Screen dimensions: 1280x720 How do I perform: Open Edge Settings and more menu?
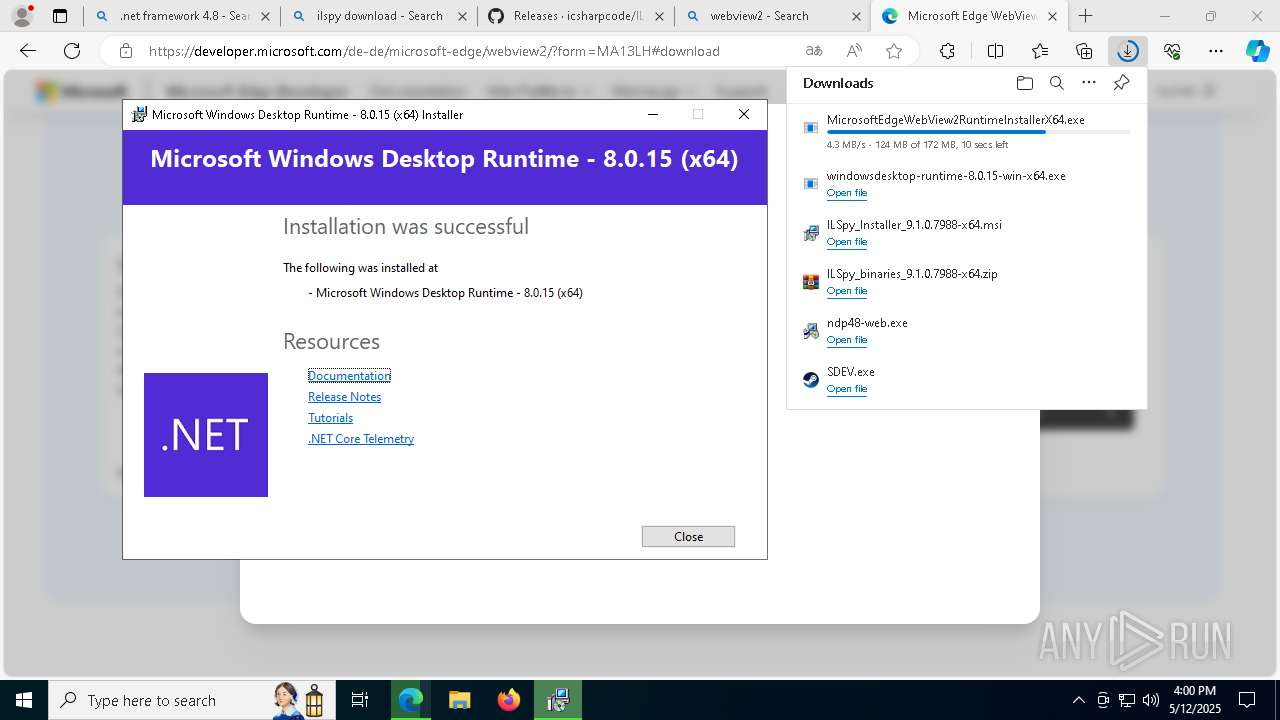1216,51
